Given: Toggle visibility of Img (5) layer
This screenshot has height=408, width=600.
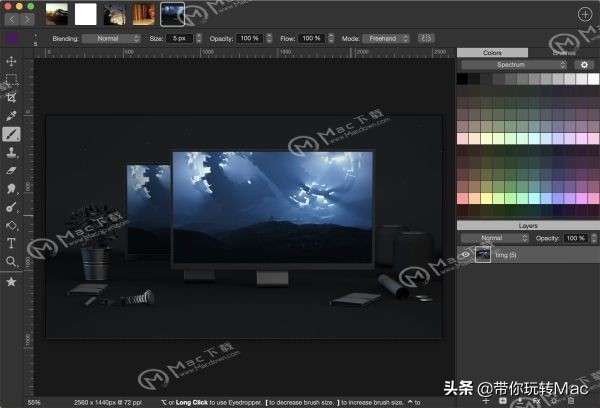Looking at the screenshot, I should (x=465, y=255).
